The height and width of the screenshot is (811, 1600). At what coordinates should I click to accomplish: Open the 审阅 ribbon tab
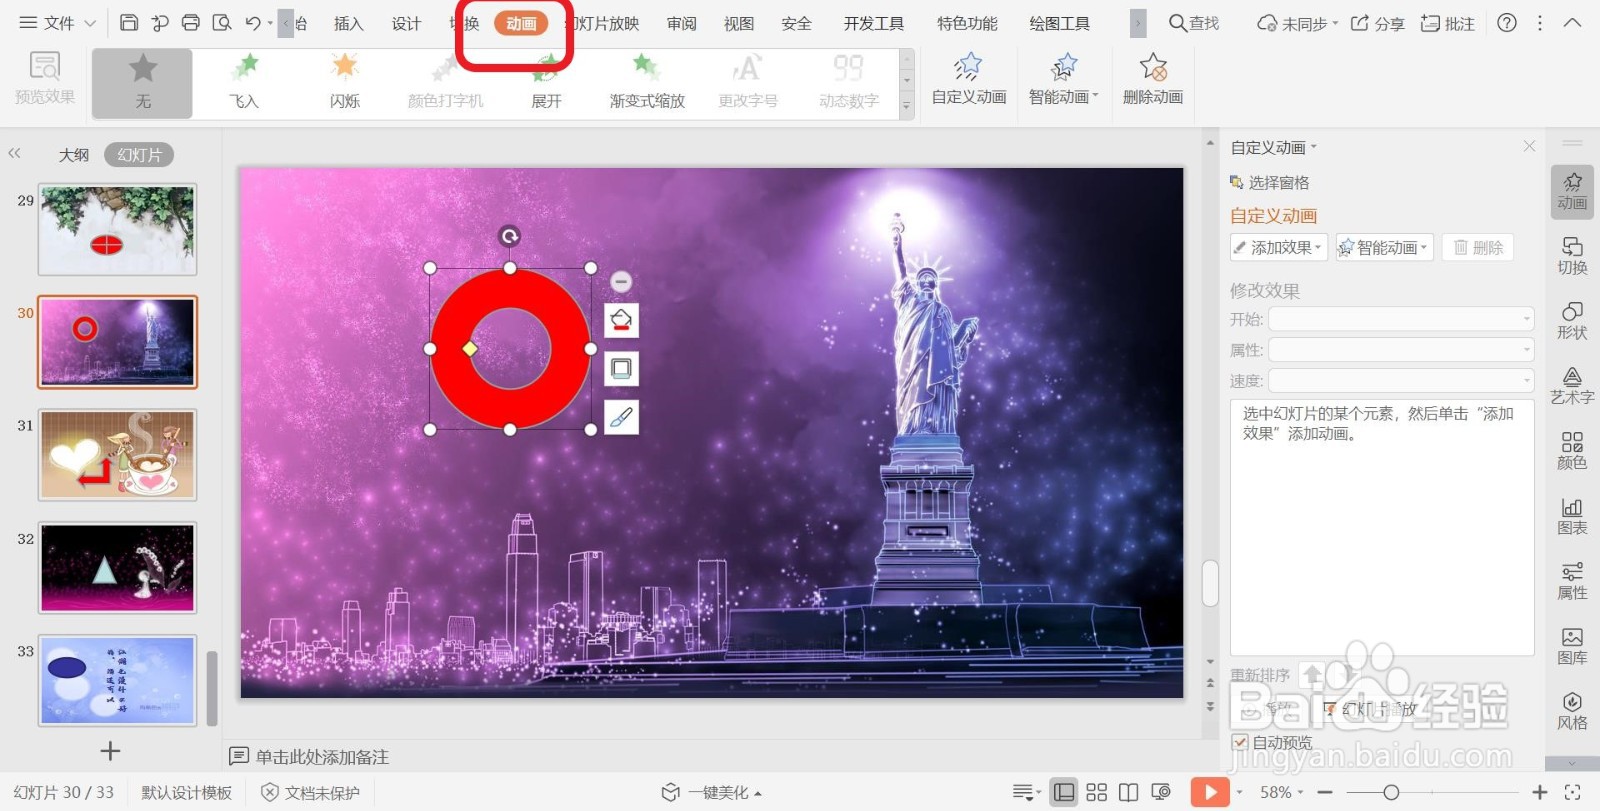[682, 23]
